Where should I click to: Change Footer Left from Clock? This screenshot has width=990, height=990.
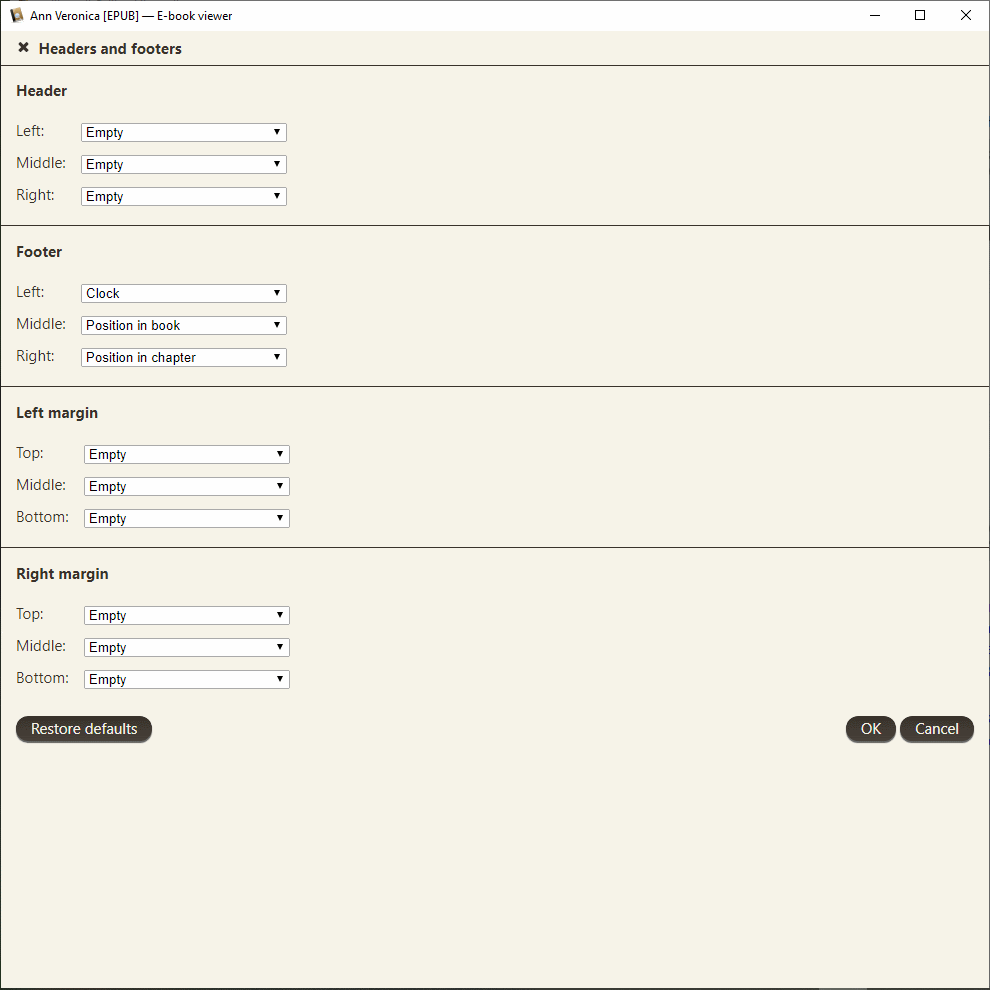click(184, 294)
